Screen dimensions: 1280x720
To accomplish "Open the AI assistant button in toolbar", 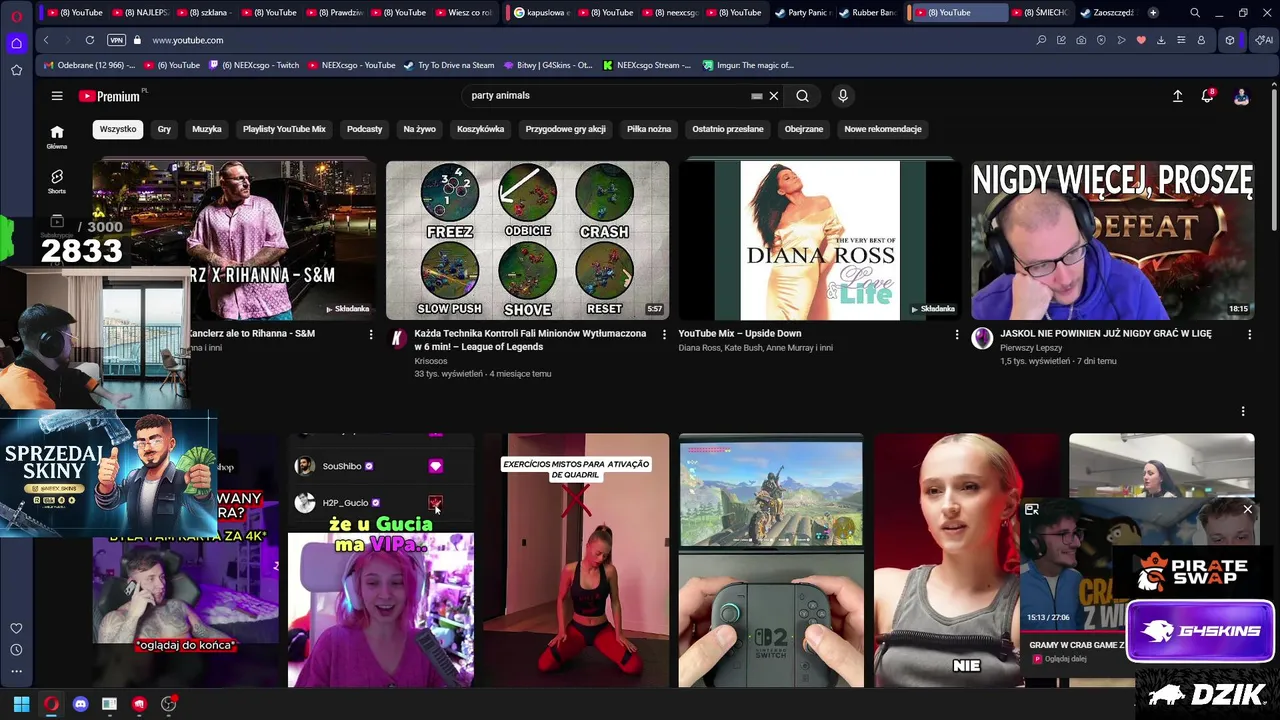I will [x=1264, y=40].
